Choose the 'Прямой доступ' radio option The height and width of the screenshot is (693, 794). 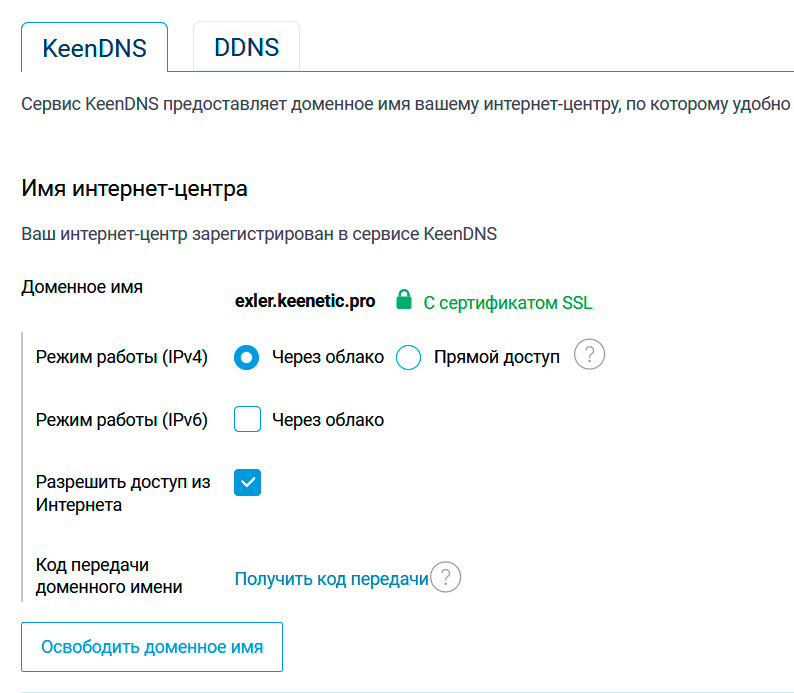pyautogui.click(x=409, y=357)
